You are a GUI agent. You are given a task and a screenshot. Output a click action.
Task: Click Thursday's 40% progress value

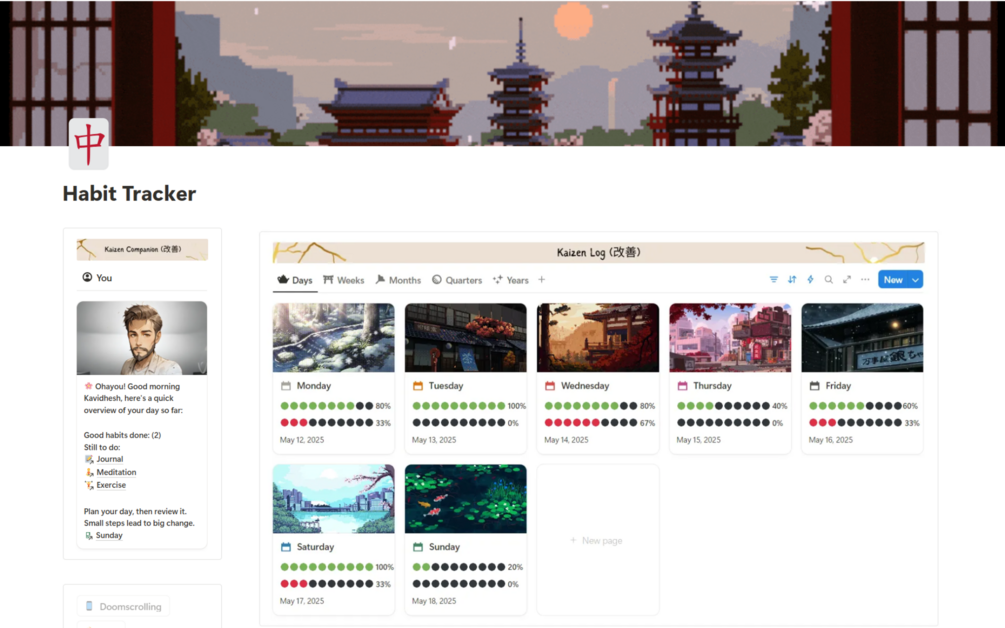tap(779, 406)
